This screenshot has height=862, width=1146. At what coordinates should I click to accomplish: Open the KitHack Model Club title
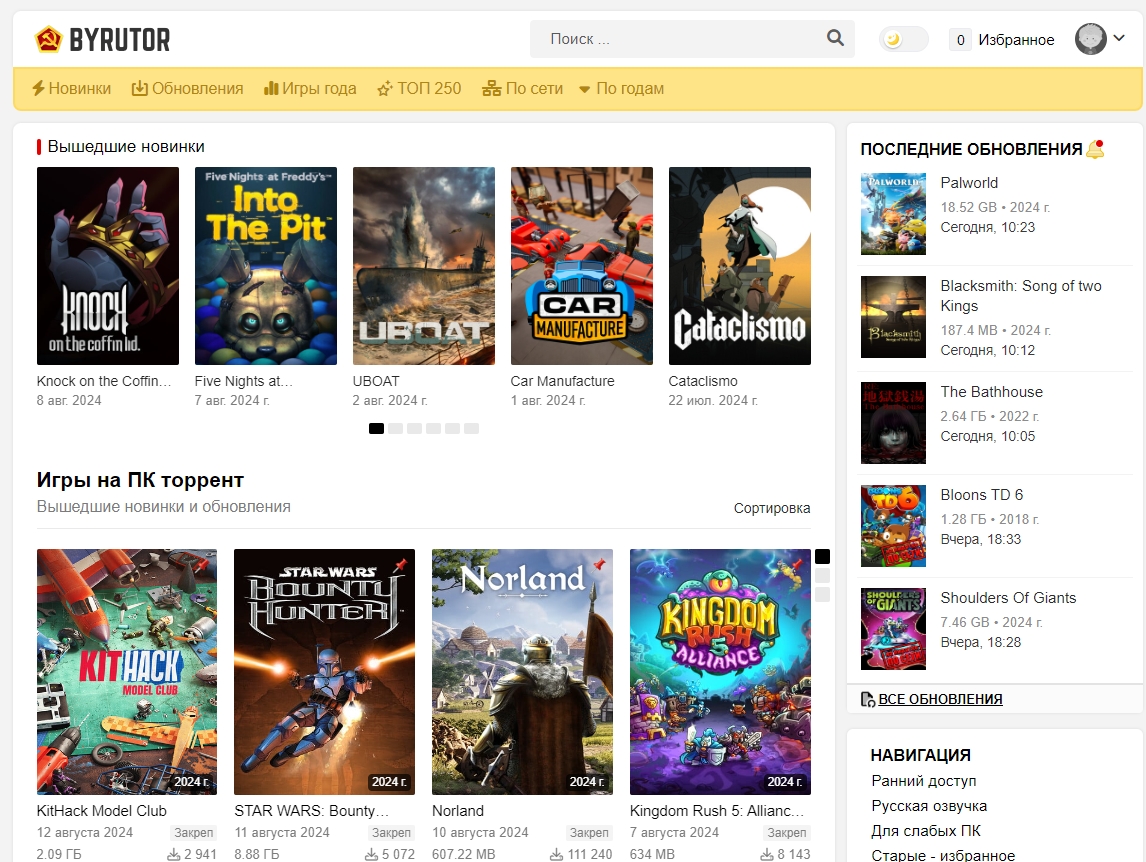coord(102,811)
